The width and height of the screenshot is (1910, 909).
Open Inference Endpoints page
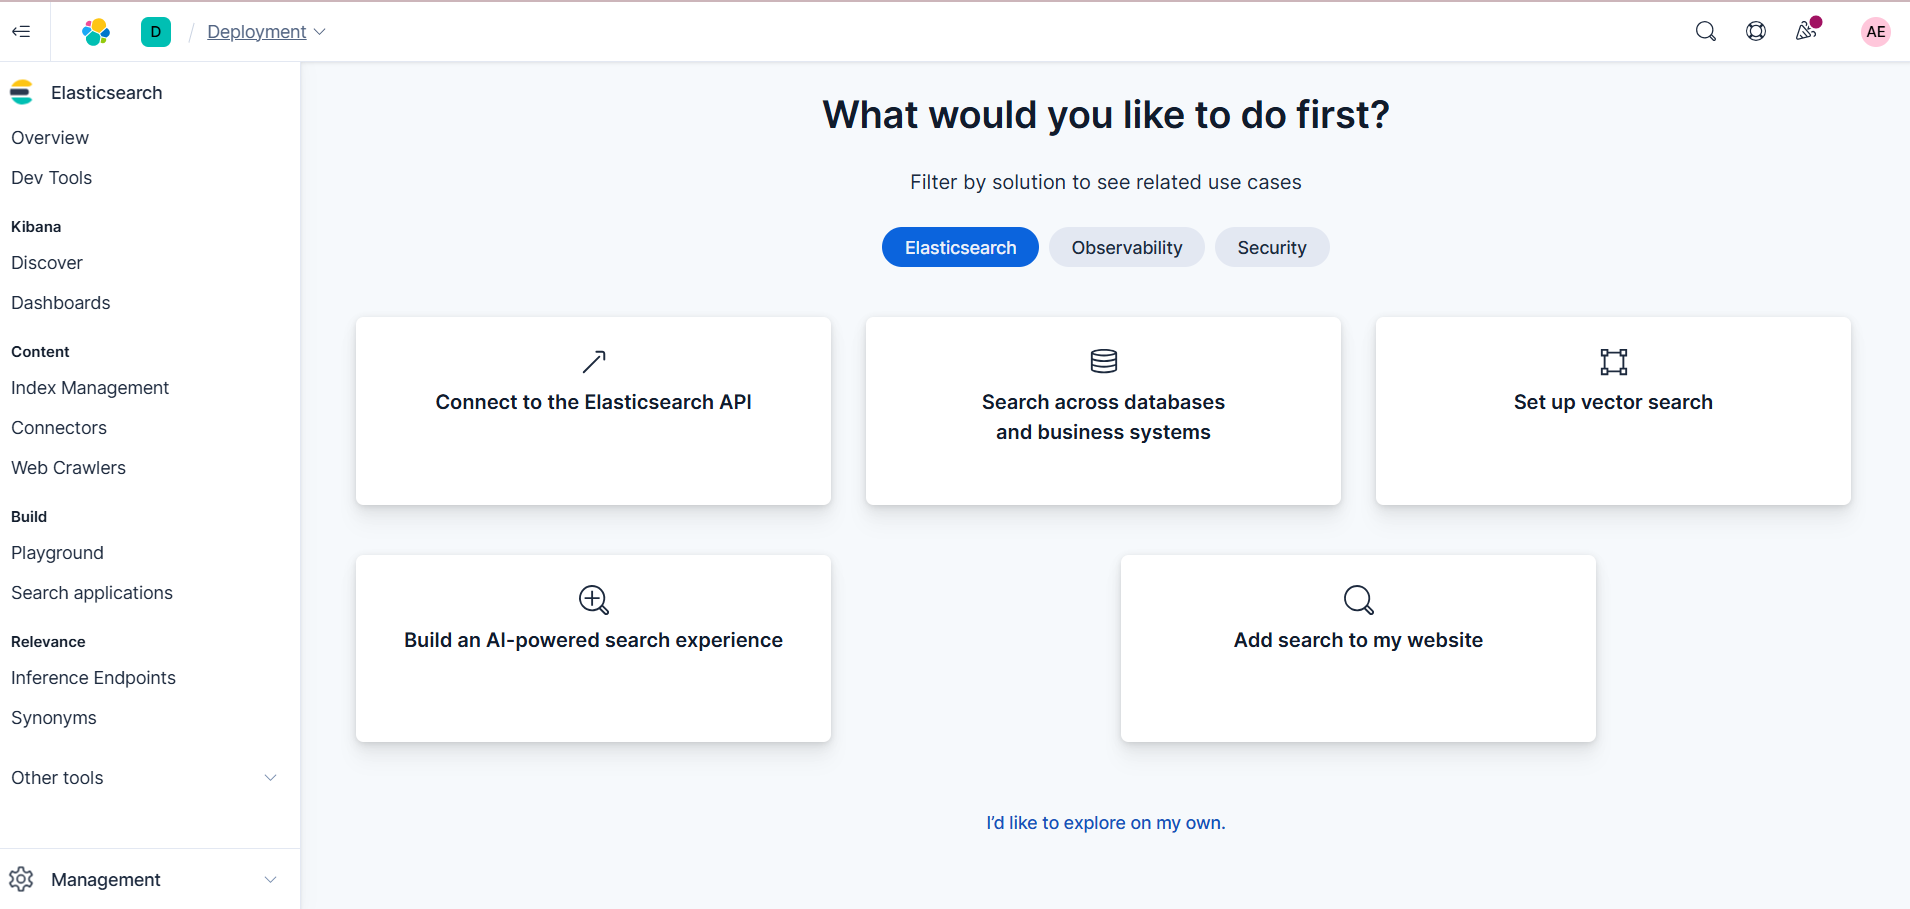(93, 678)
